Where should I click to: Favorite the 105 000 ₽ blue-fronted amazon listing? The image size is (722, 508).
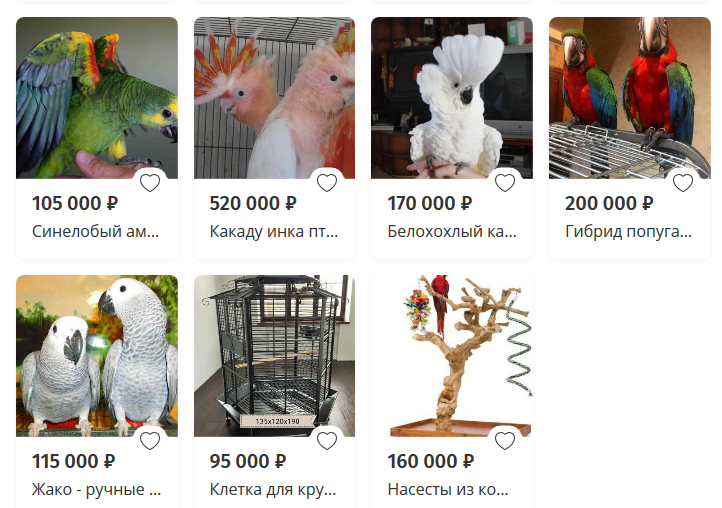150,183
